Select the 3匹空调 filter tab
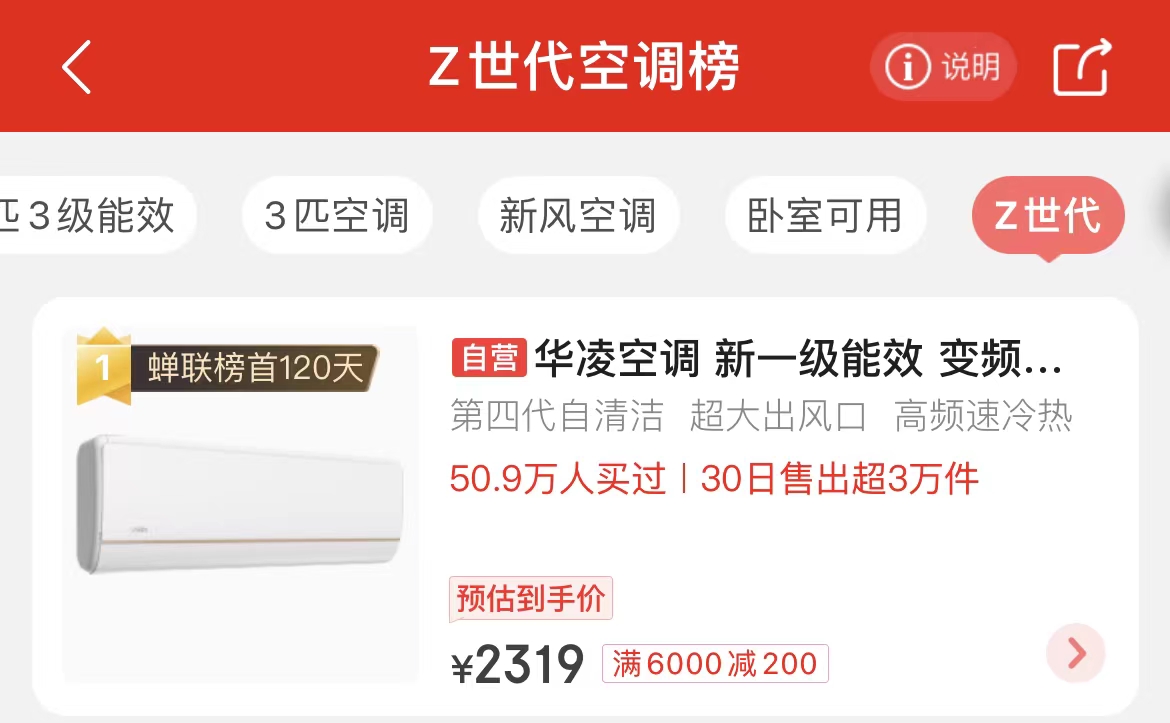Image resolution: width=1170 pixels, height=723 pixels. (337, 216)
